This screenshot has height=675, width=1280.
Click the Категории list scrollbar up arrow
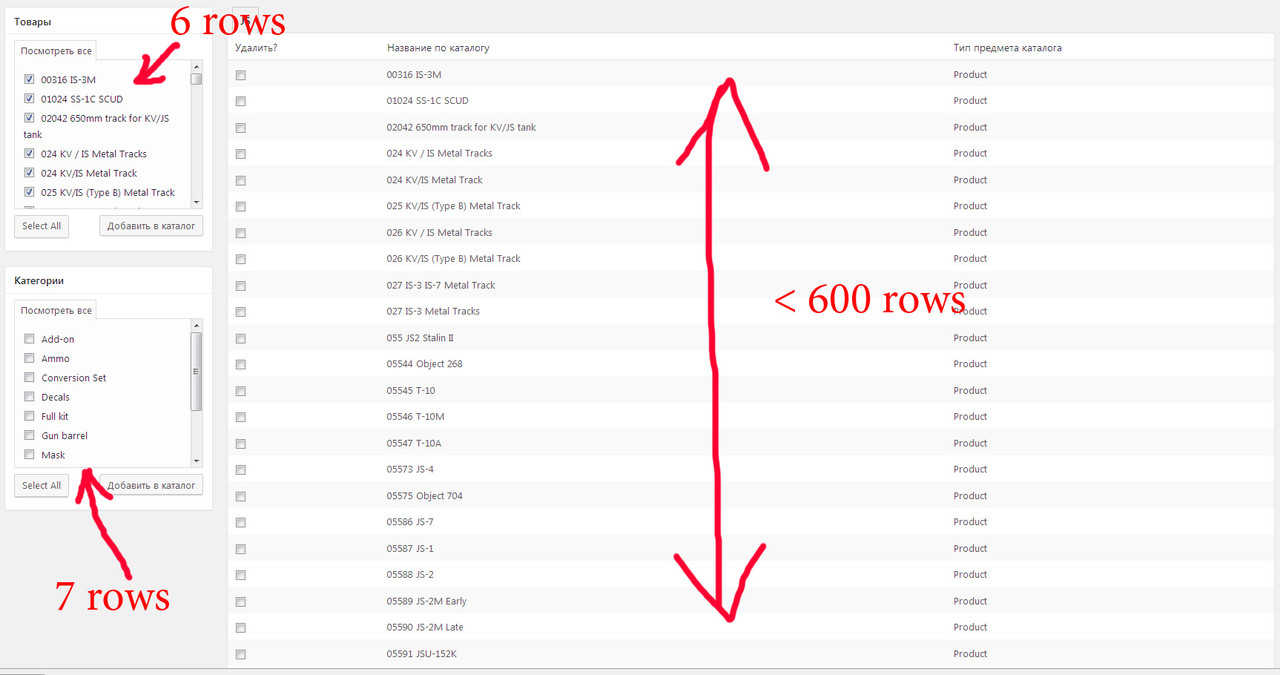click(x=197, y=326)
